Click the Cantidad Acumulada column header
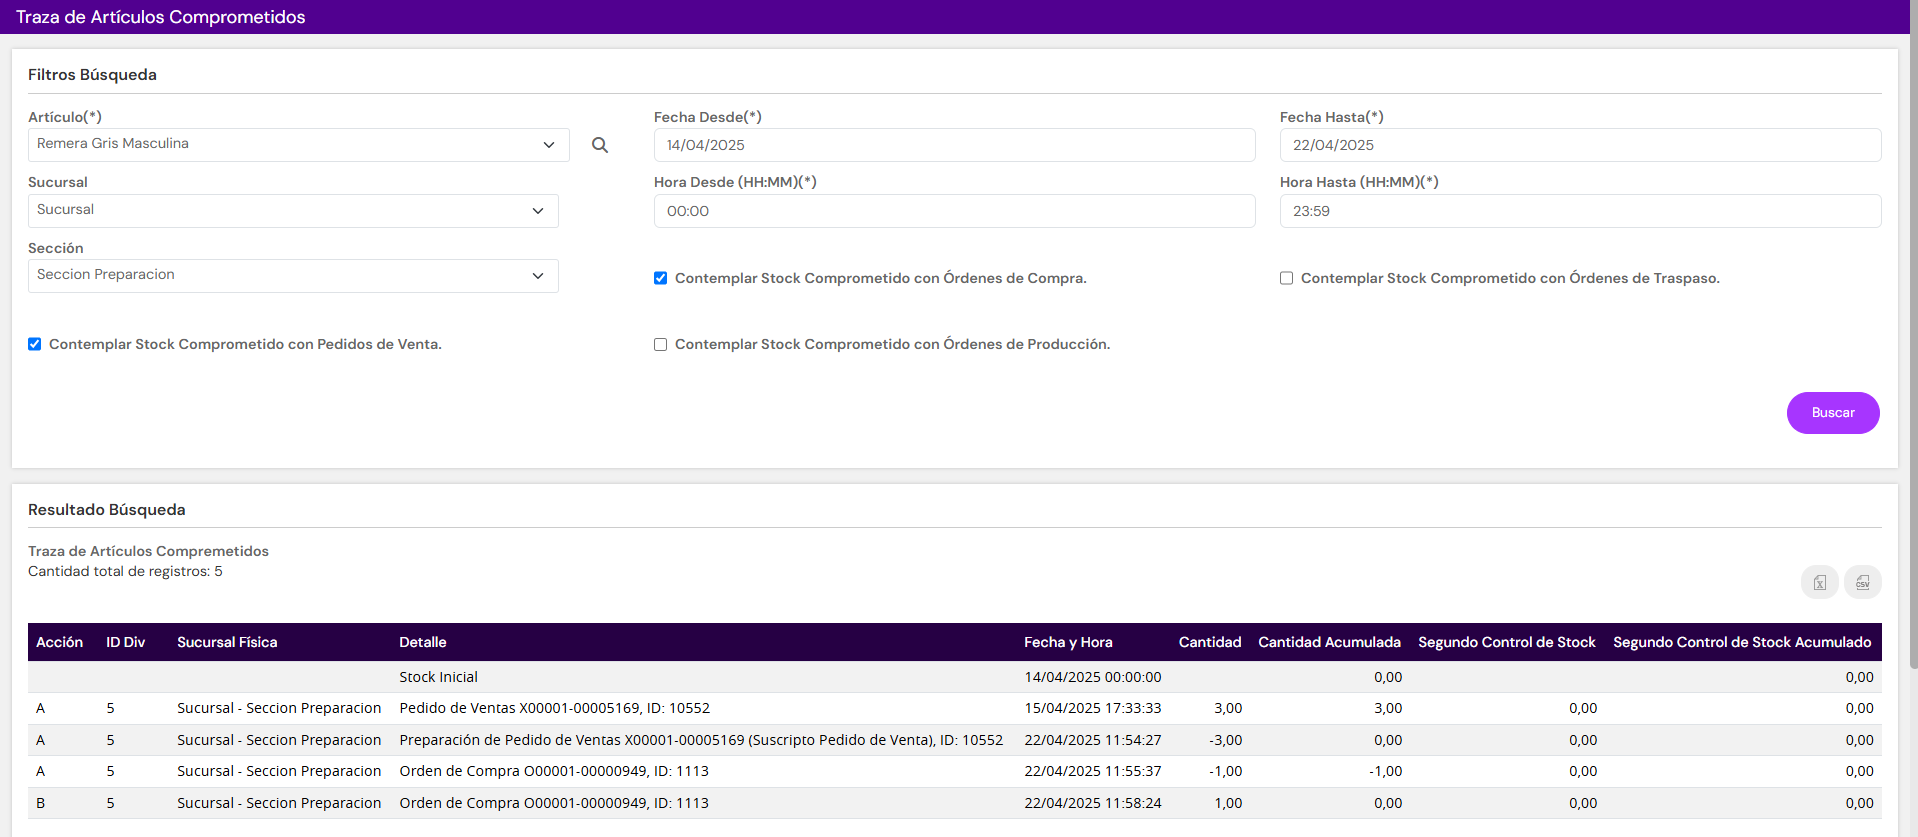Viewport: 1918px width, 837px height. 1329,643
